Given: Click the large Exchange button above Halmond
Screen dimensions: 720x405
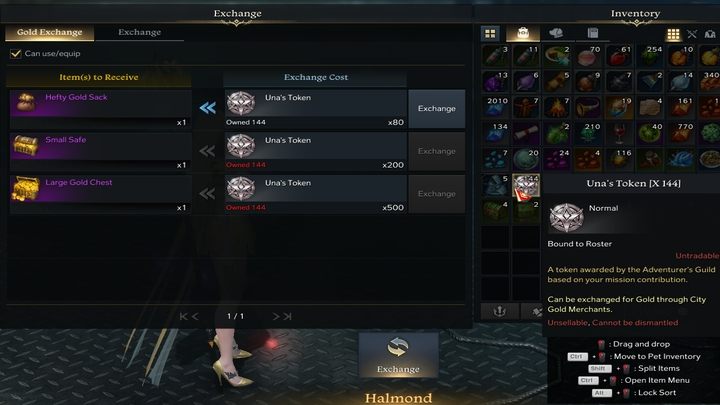Looking at the screenshot, I should (398, 355).
